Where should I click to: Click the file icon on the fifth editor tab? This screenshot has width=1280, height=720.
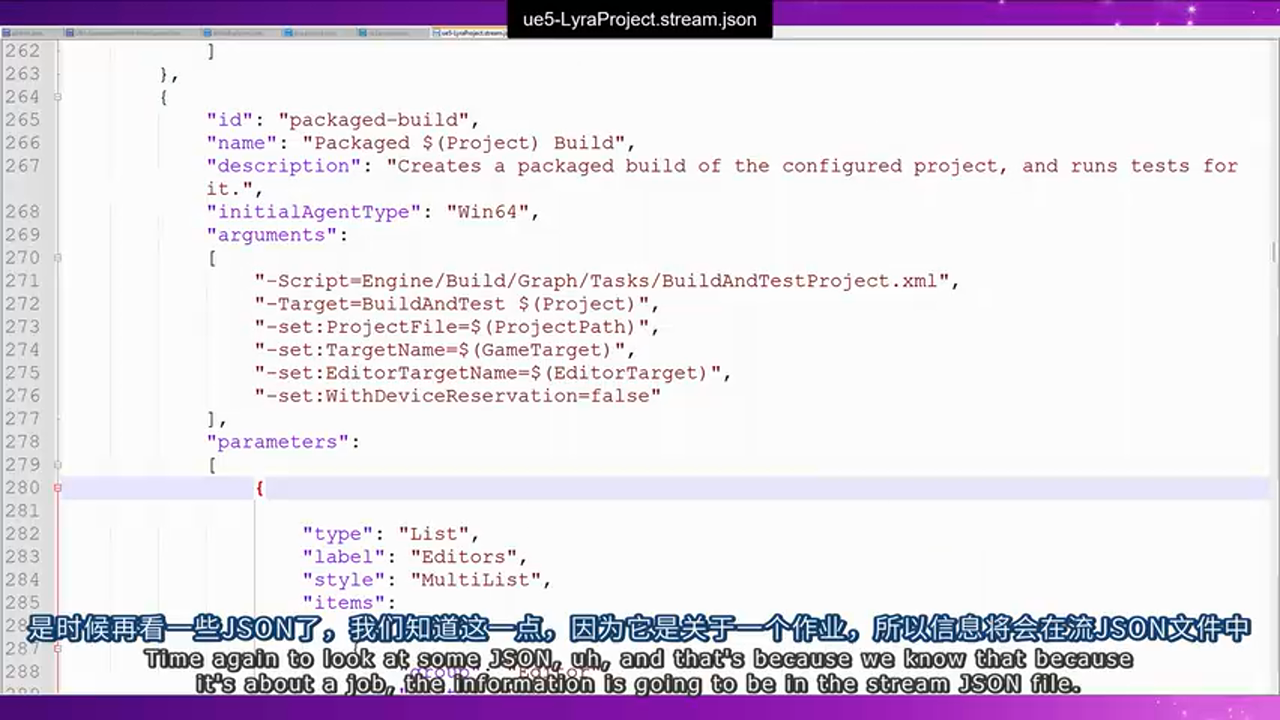click(361, 32)
